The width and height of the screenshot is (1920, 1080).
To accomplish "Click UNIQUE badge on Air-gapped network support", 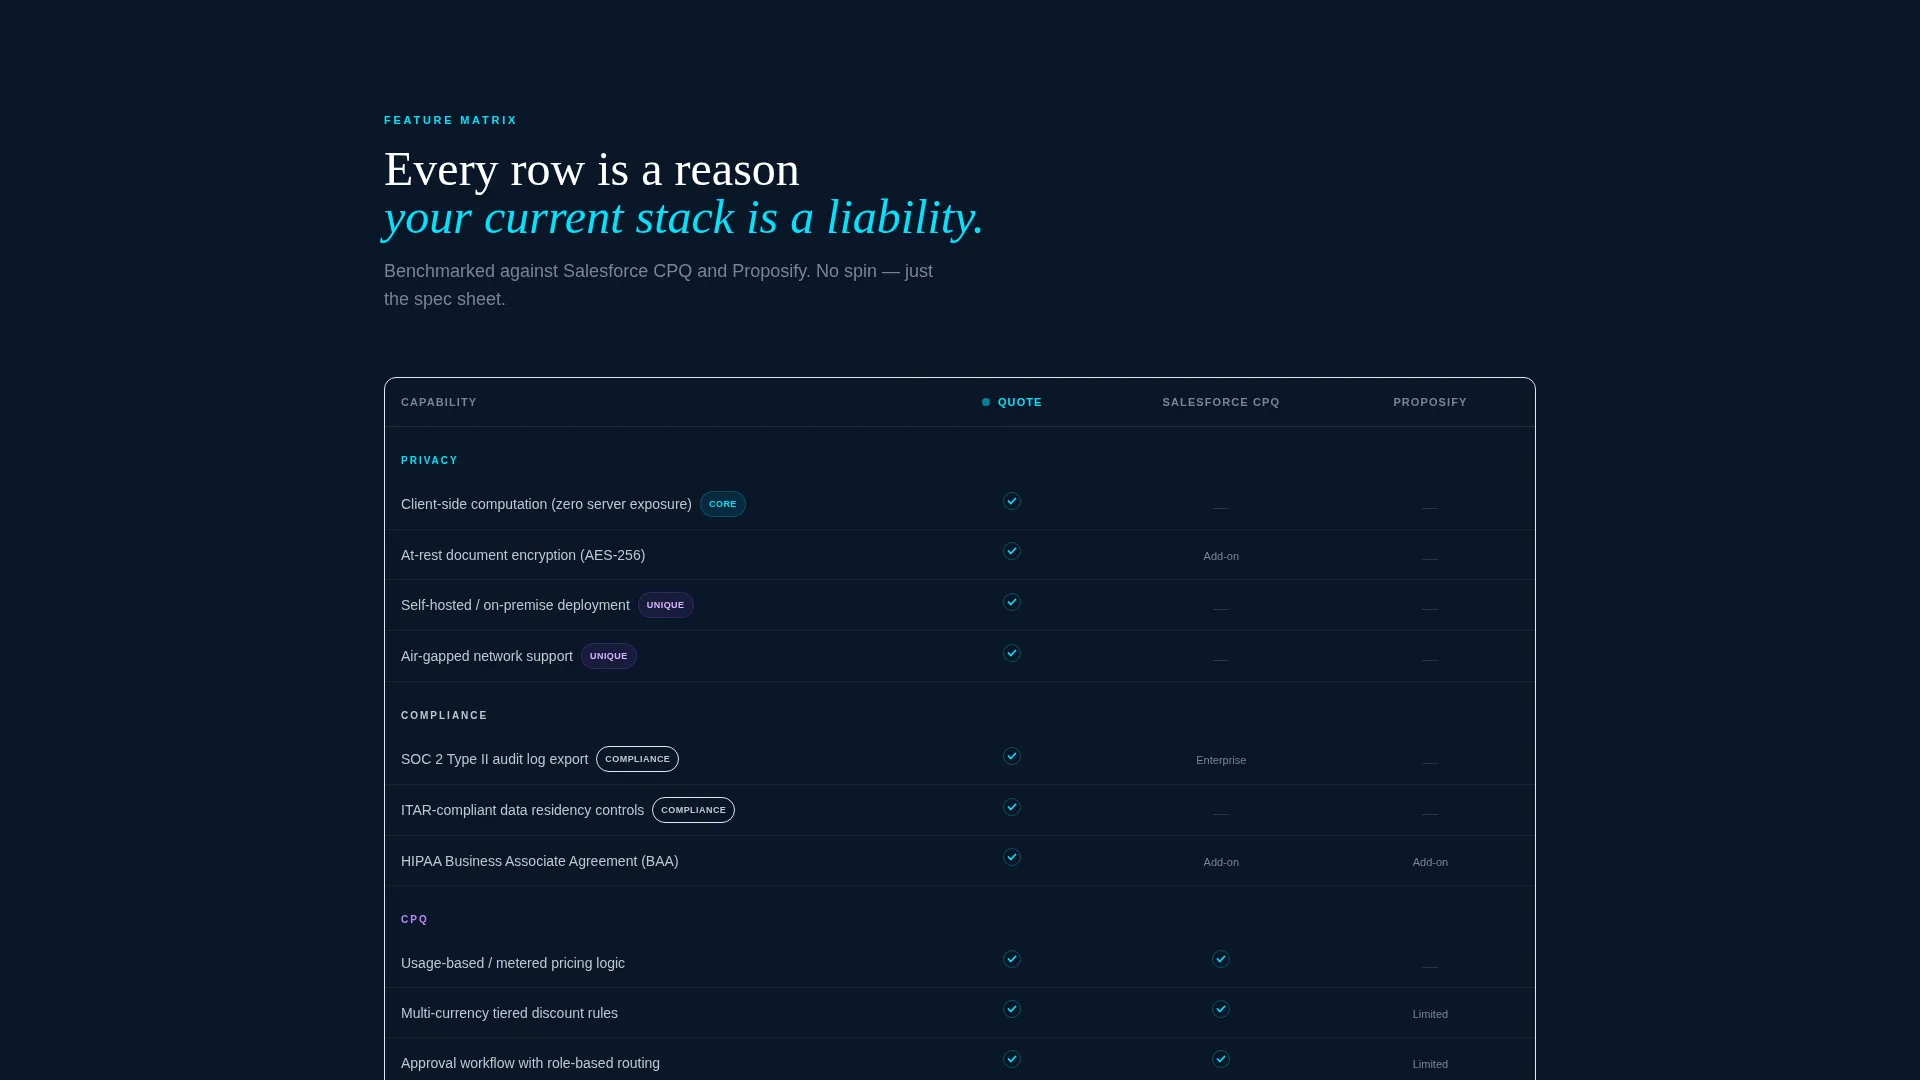I will coord(609,656).
